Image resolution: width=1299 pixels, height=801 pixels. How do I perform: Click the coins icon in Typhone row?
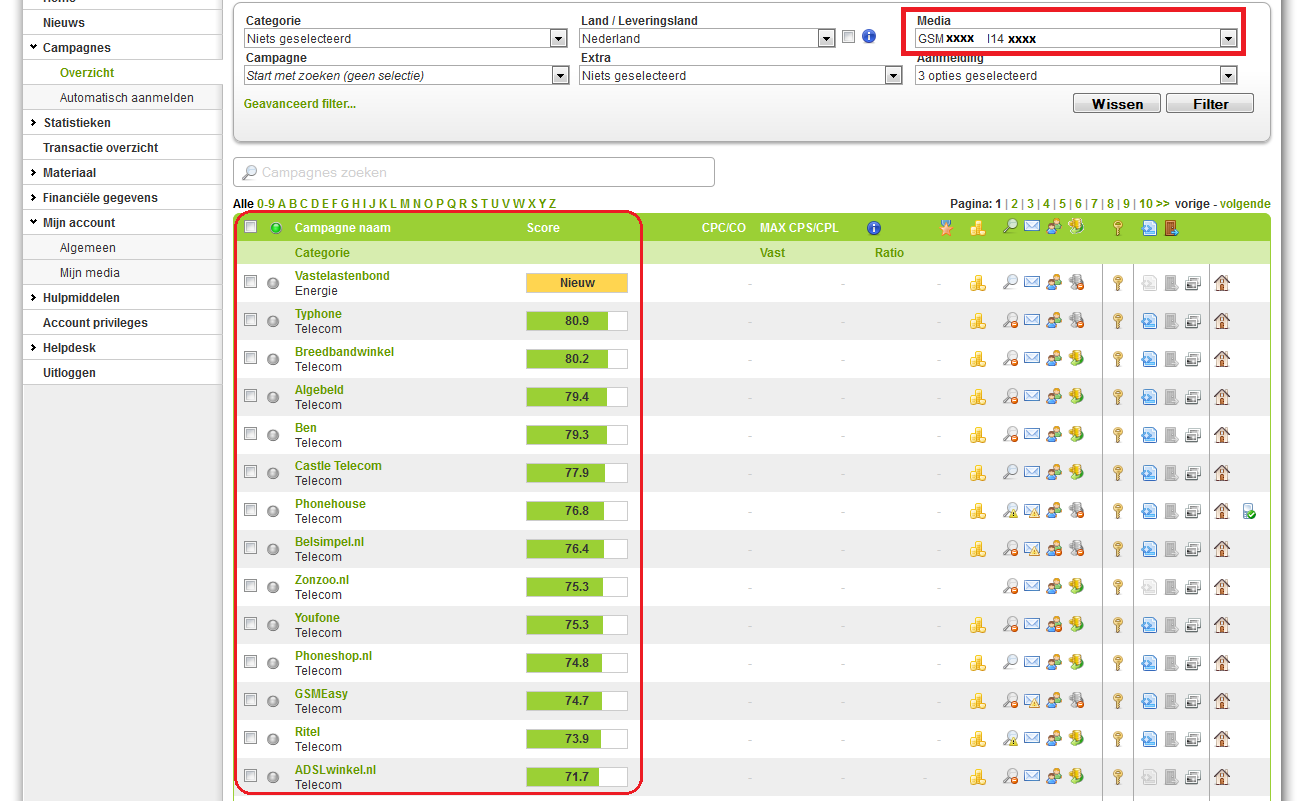(x=978, y=321)
